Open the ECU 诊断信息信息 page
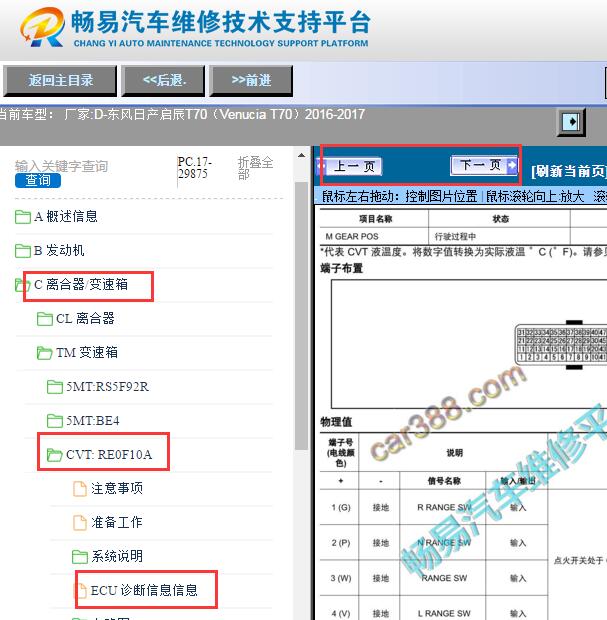 tap(144, 591)
